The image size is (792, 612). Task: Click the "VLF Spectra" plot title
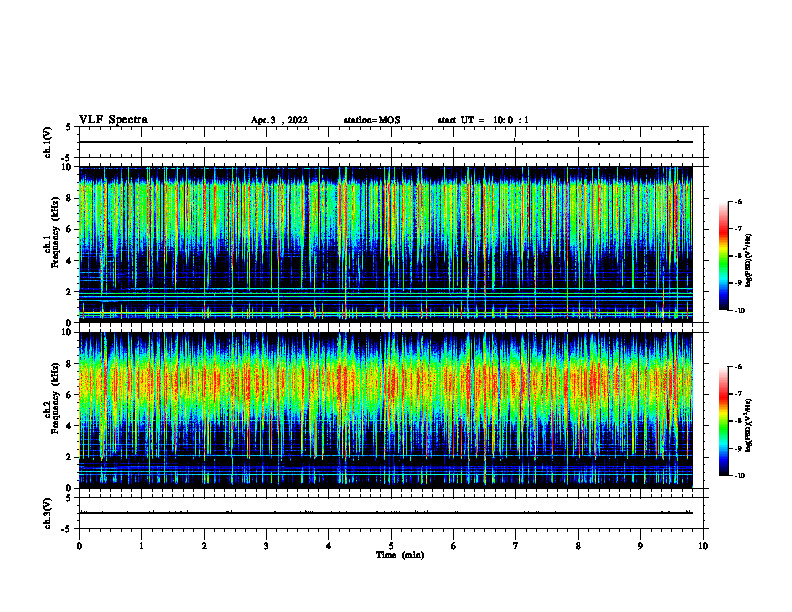(x=113, y=120)
